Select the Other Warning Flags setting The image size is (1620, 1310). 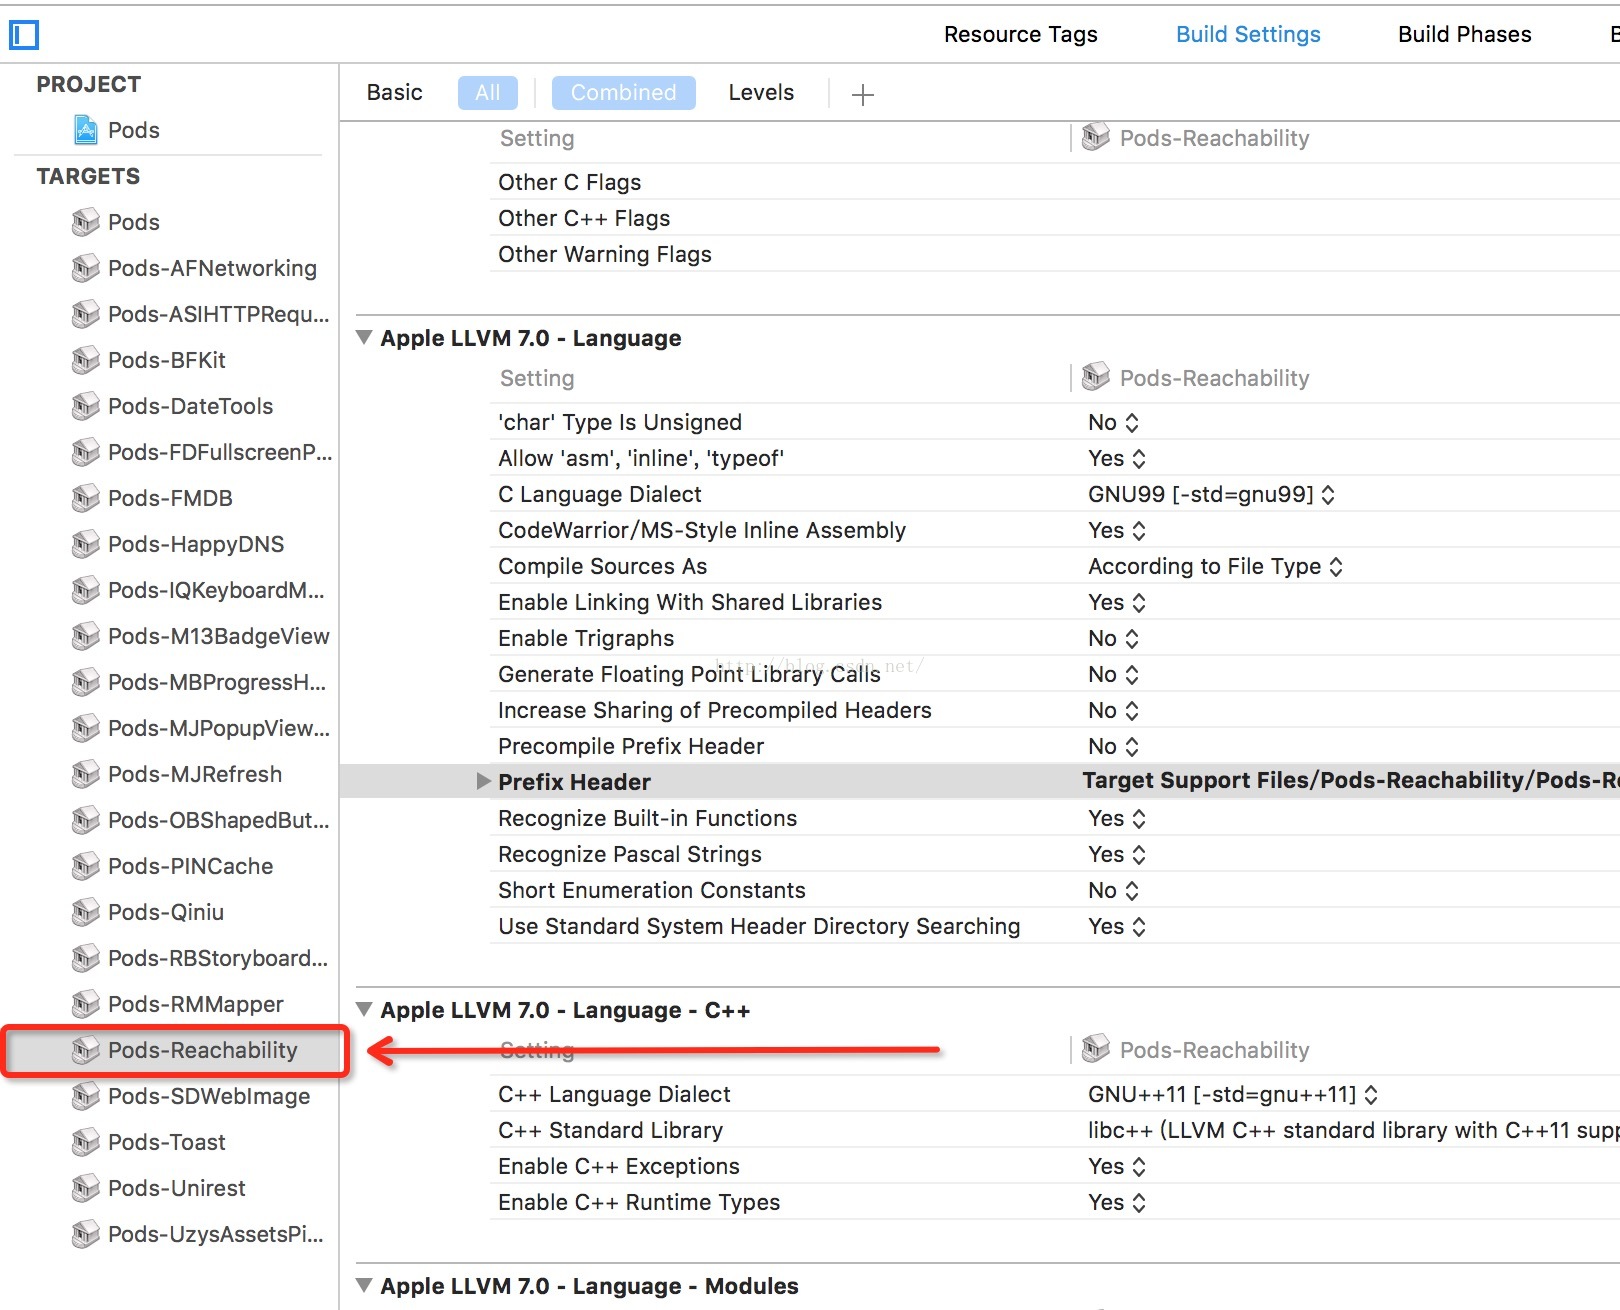pos(605,254)
